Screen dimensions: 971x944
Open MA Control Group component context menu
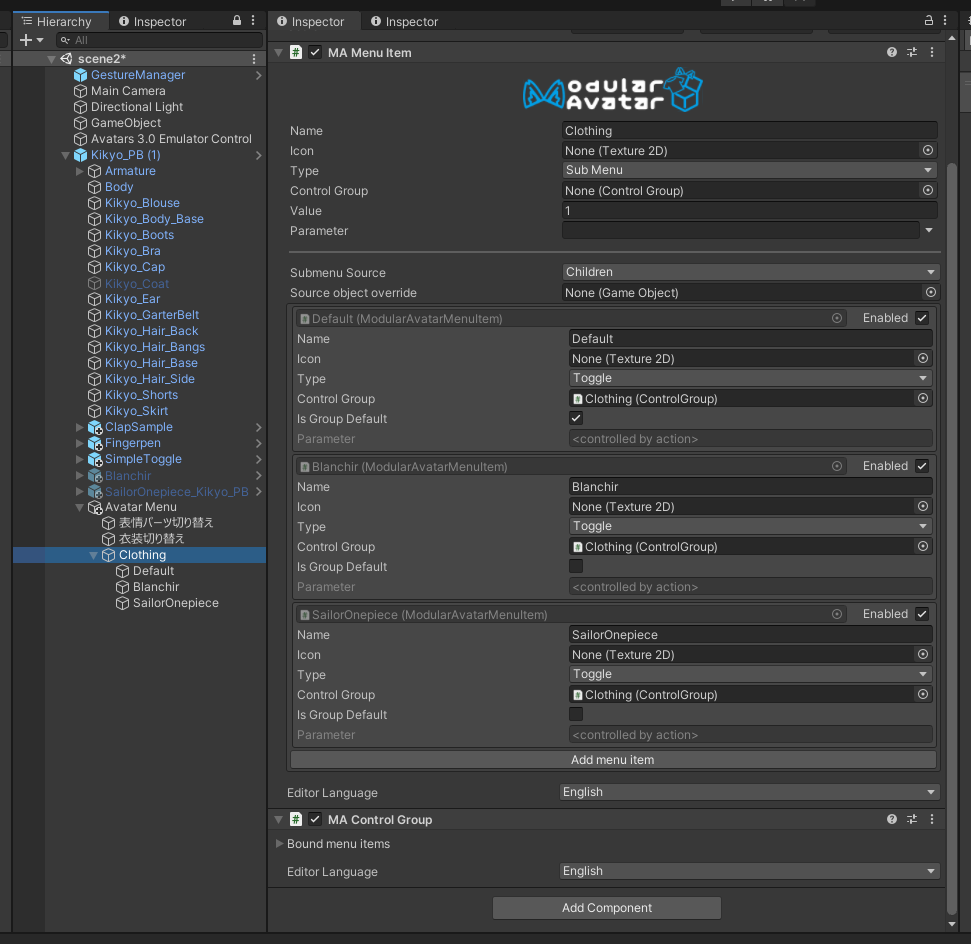pyautogui.click(x=931, y=819)
